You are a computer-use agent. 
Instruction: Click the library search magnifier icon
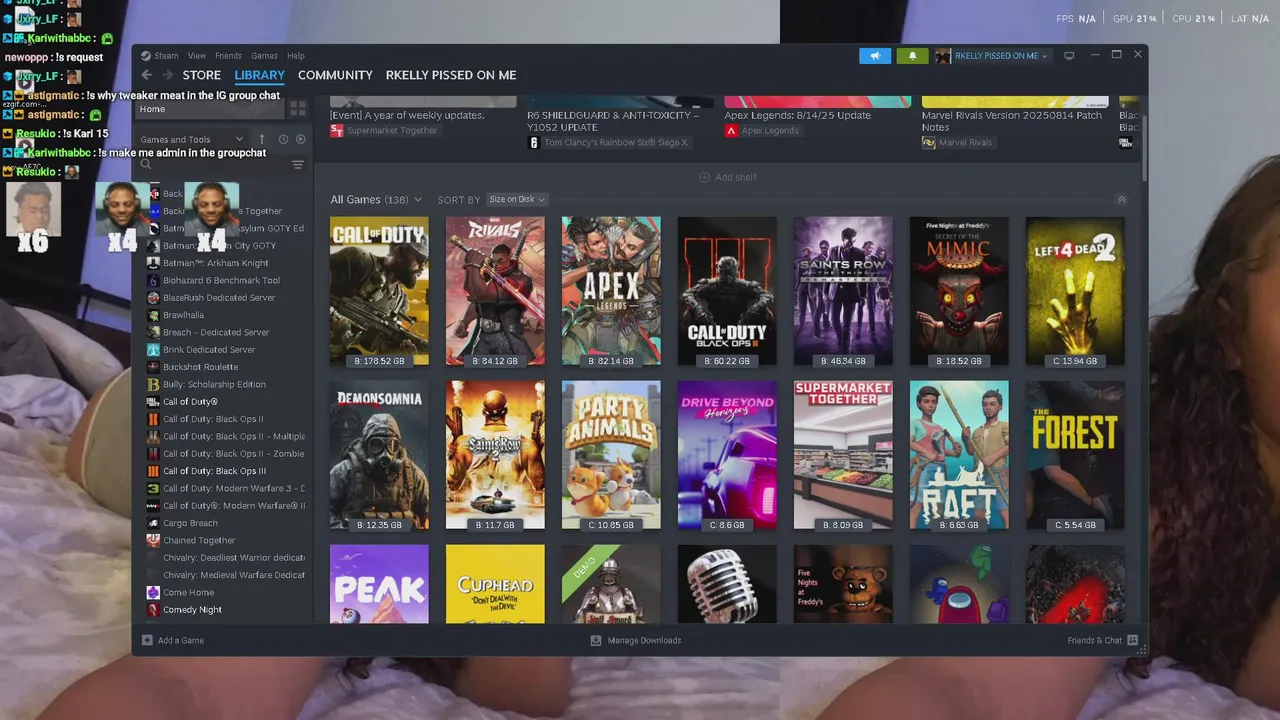click(x=146, y=165)
